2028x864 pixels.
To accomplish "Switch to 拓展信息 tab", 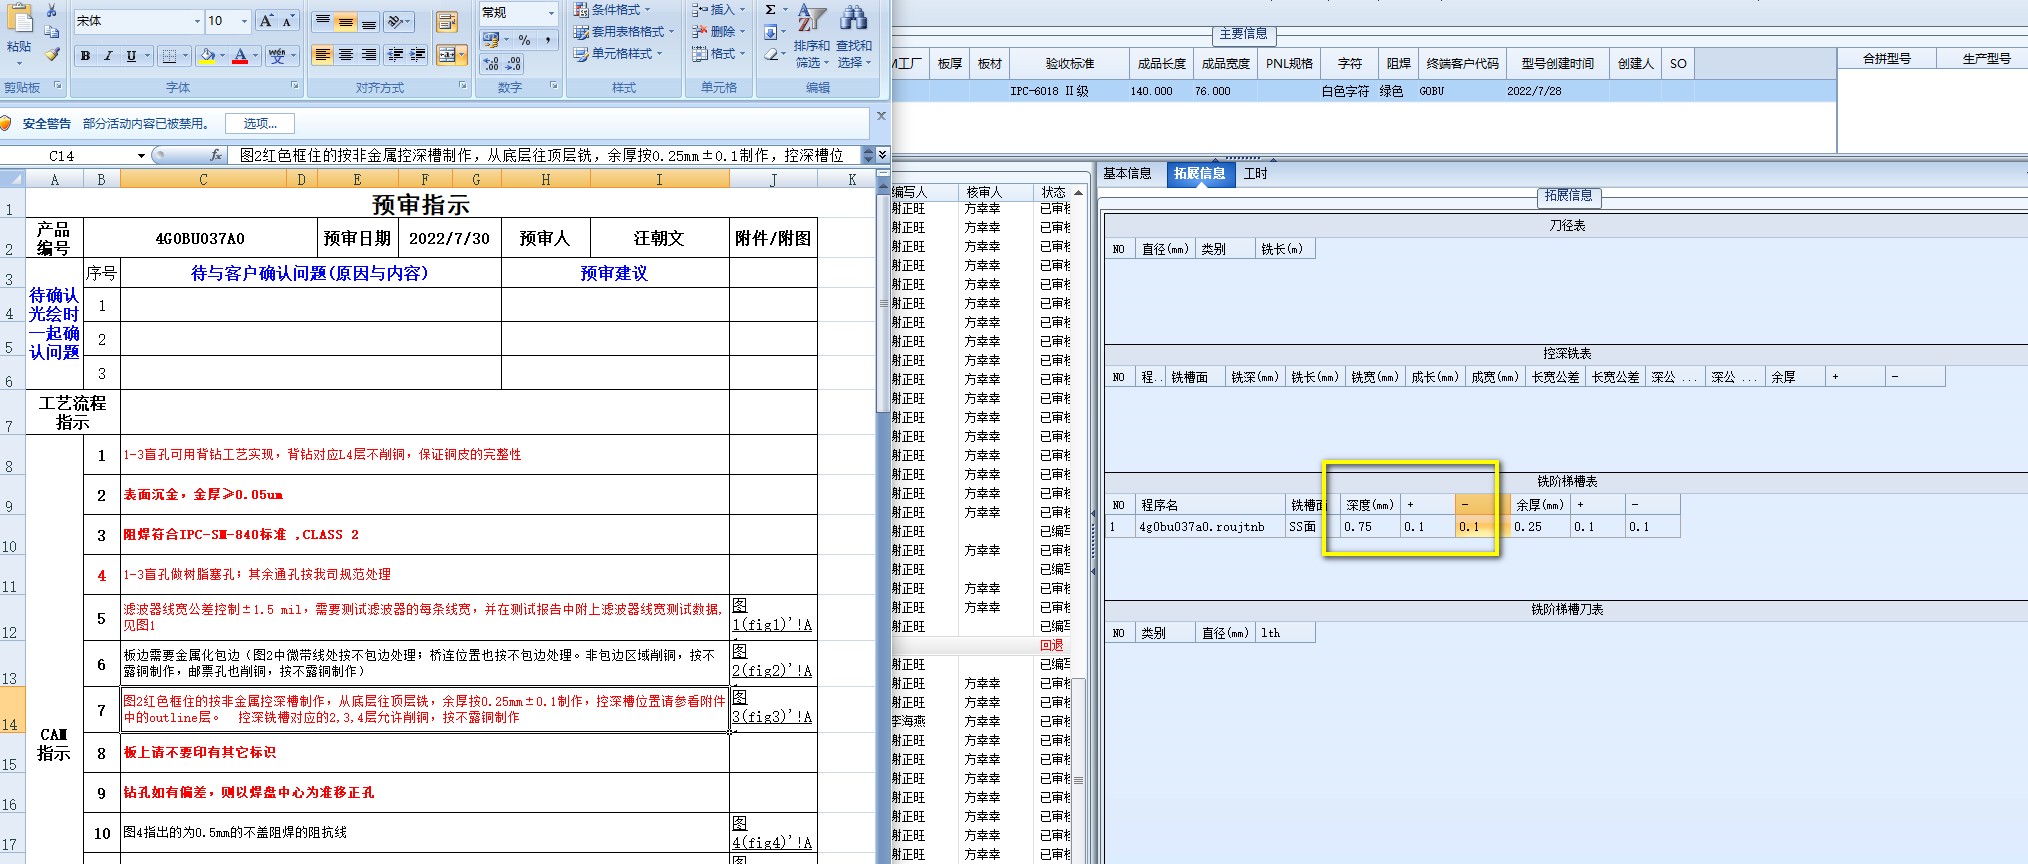I will [x=1199, y=174].
